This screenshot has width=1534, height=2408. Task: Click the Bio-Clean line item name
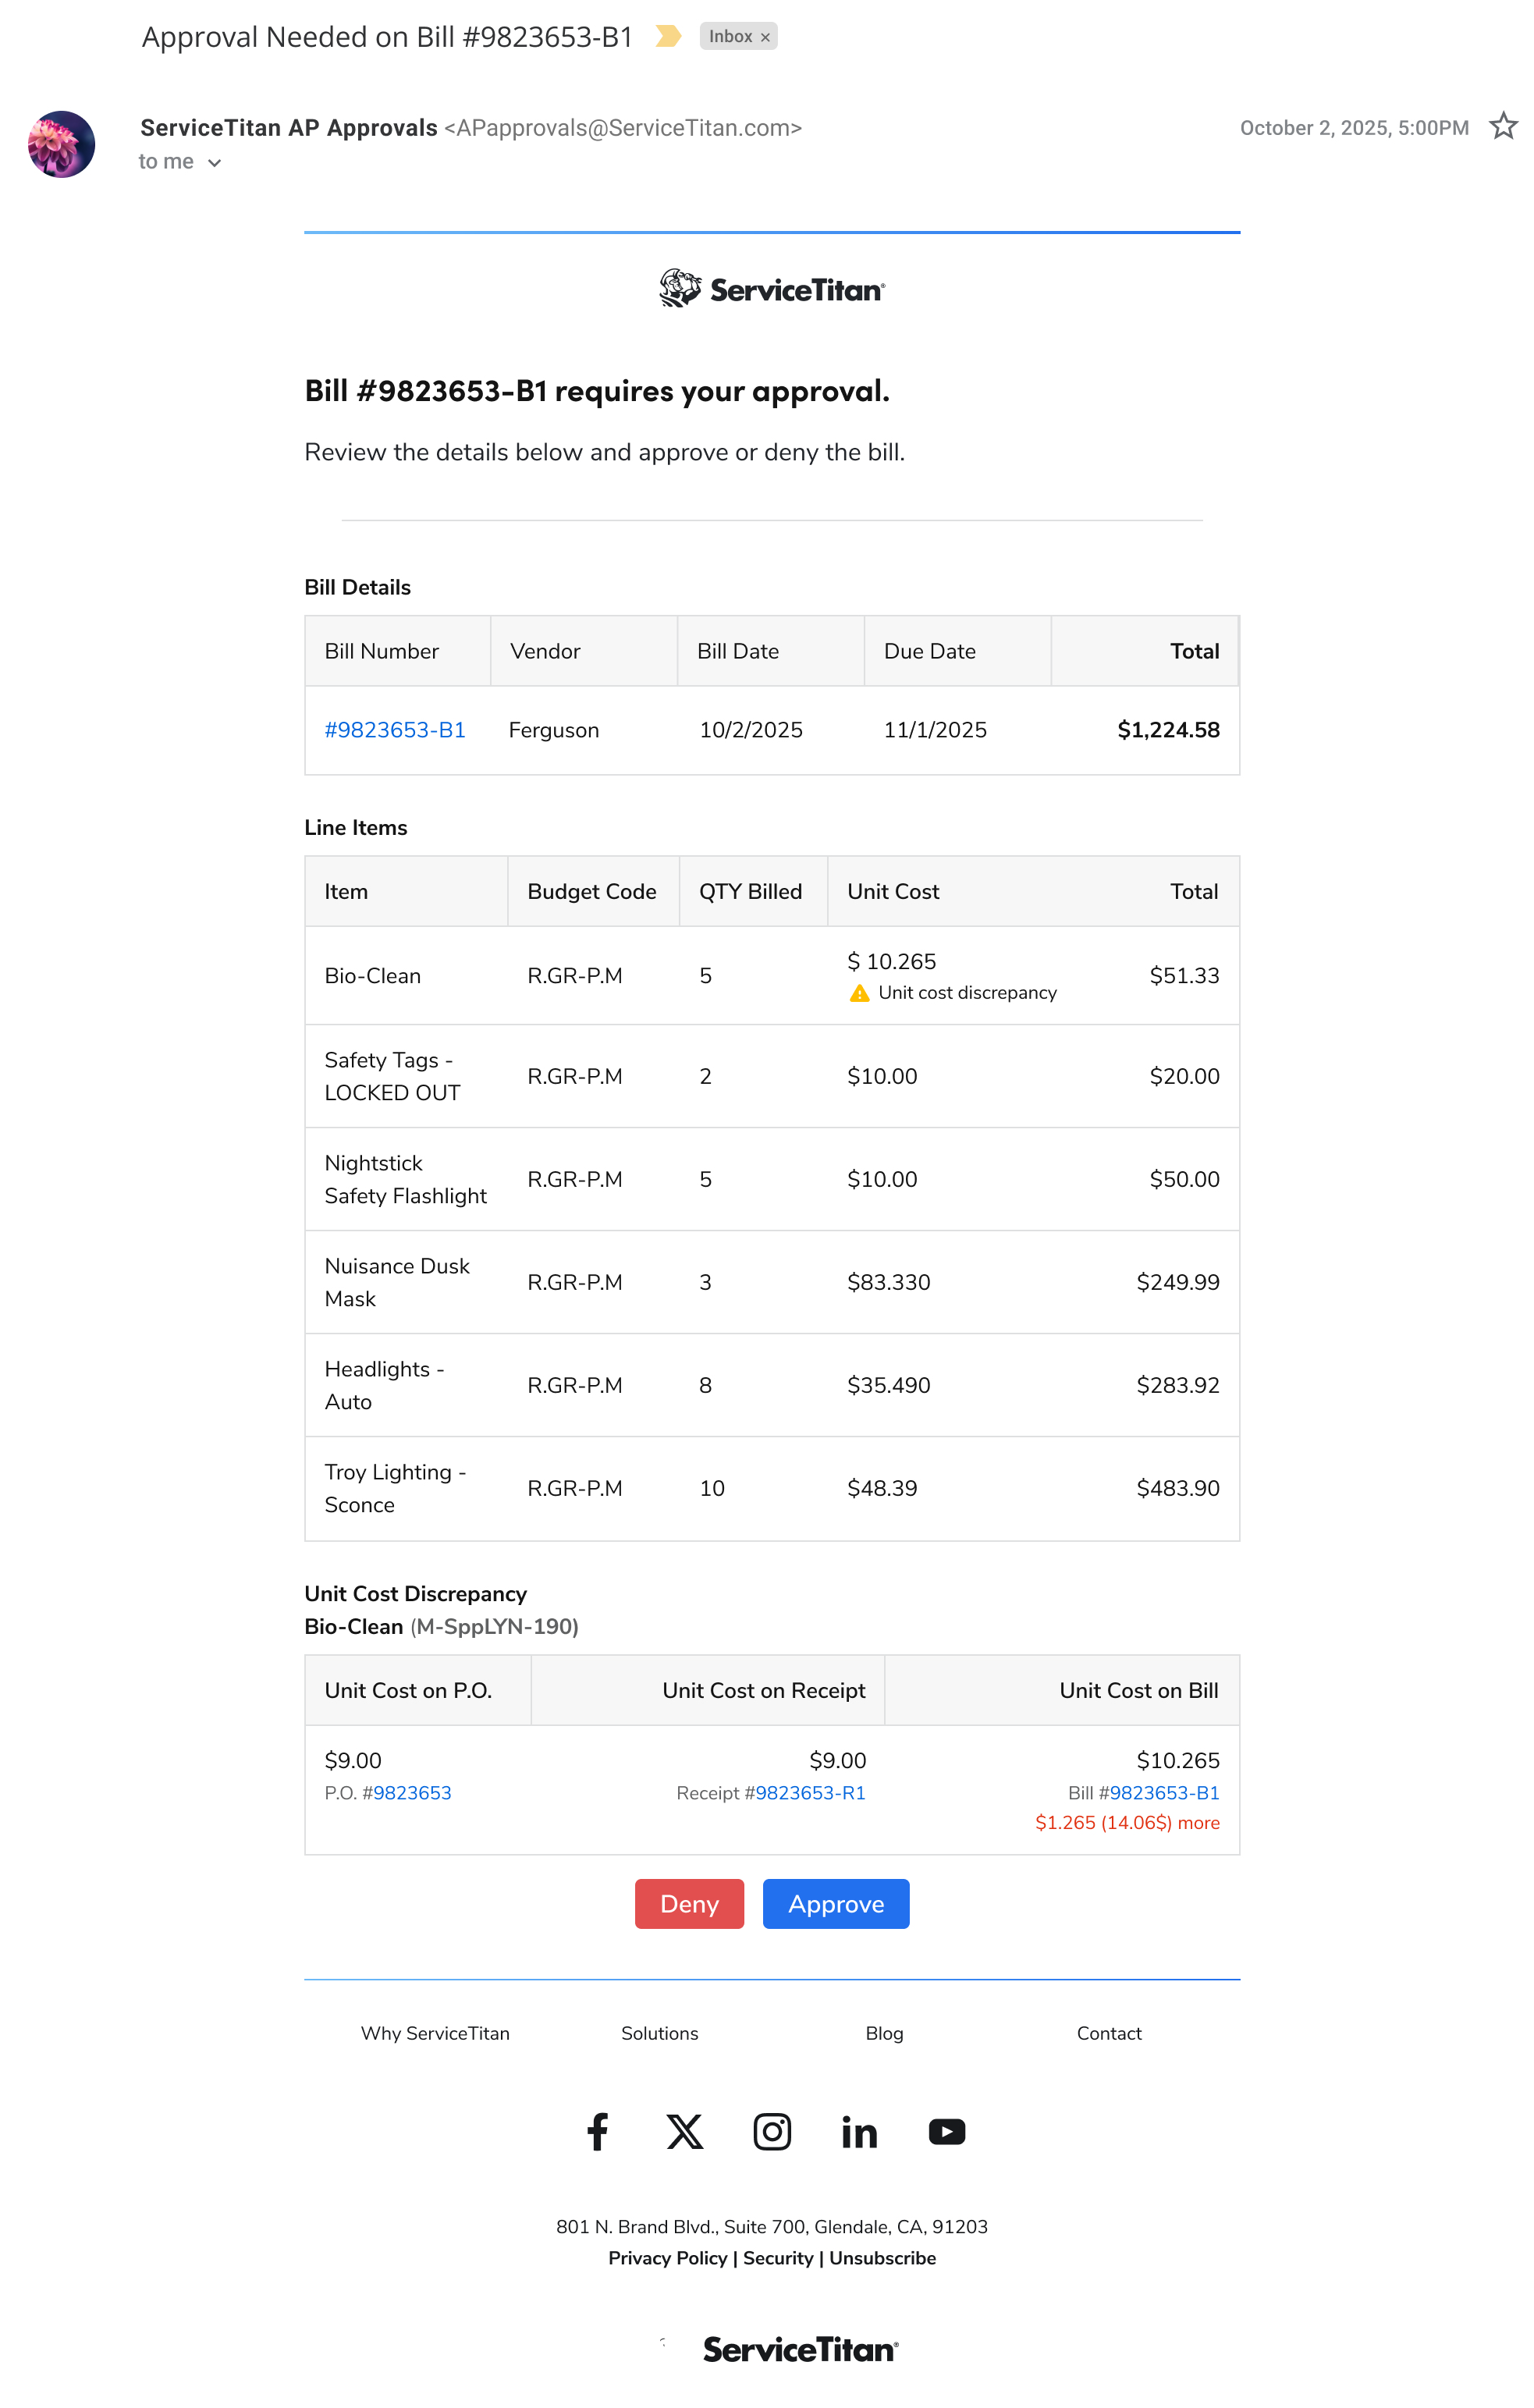(x=373, y=976)
